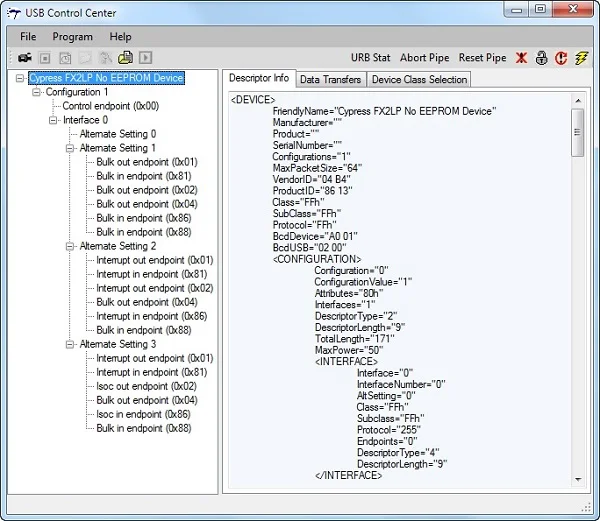Viewport: 600px width, 521px height.
Task: Maximize the USB Control Center window
Action: coord(540,9)
